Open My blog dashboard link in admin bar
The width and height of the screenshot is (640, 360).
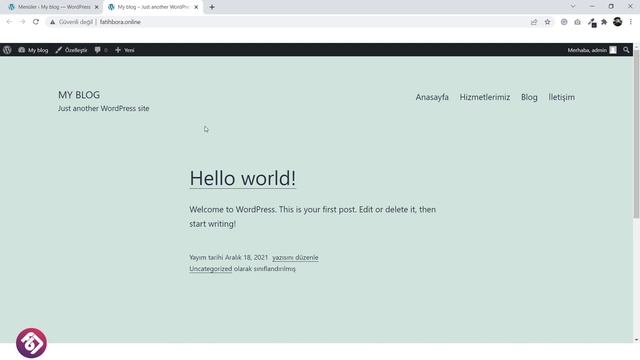point(33,50)
